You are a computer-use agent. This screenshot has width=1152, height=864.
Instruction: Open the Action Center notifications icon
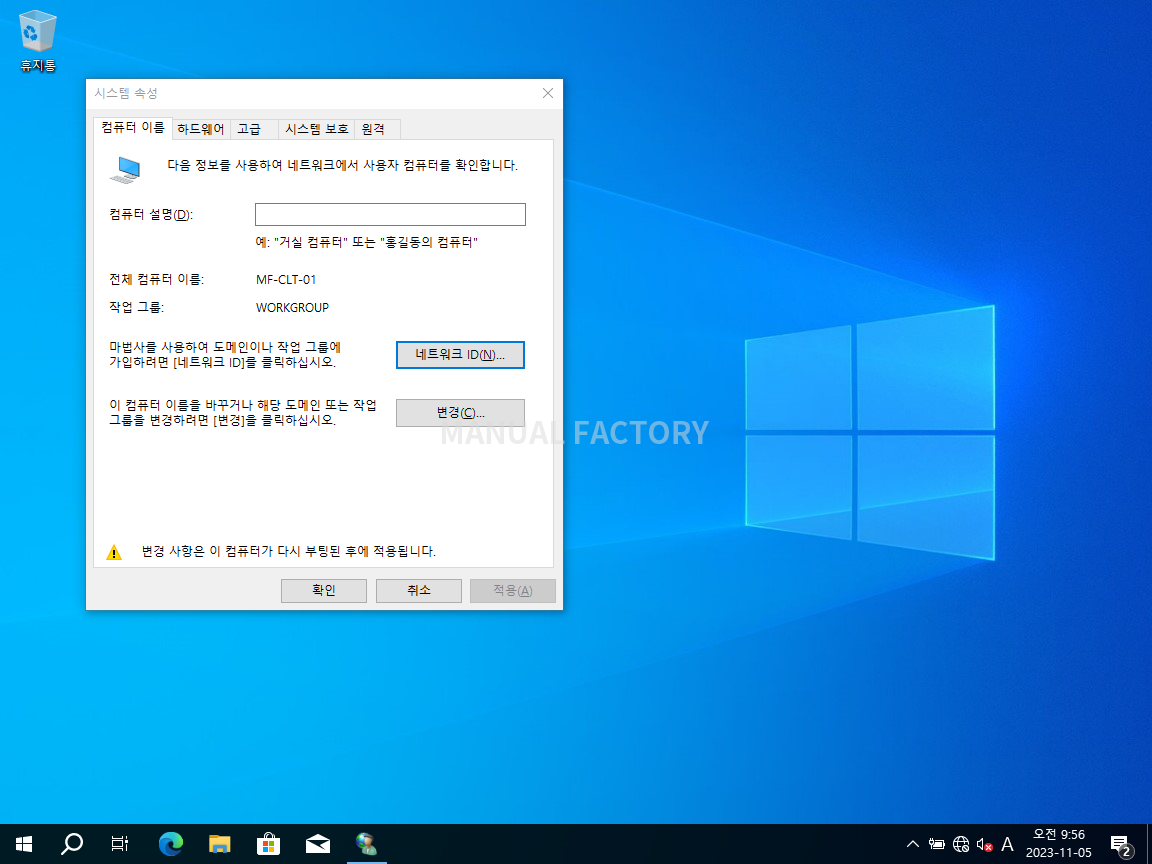point(1120,845)
